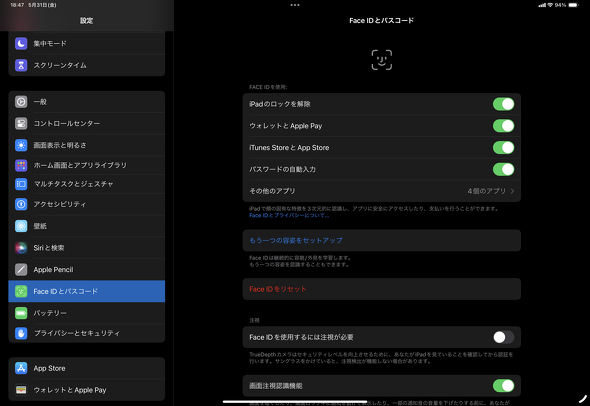This screenshot has height=406, width=590.
Task: Toggle the ウォレットと Apple Pay switch
Action: (503, 126)
